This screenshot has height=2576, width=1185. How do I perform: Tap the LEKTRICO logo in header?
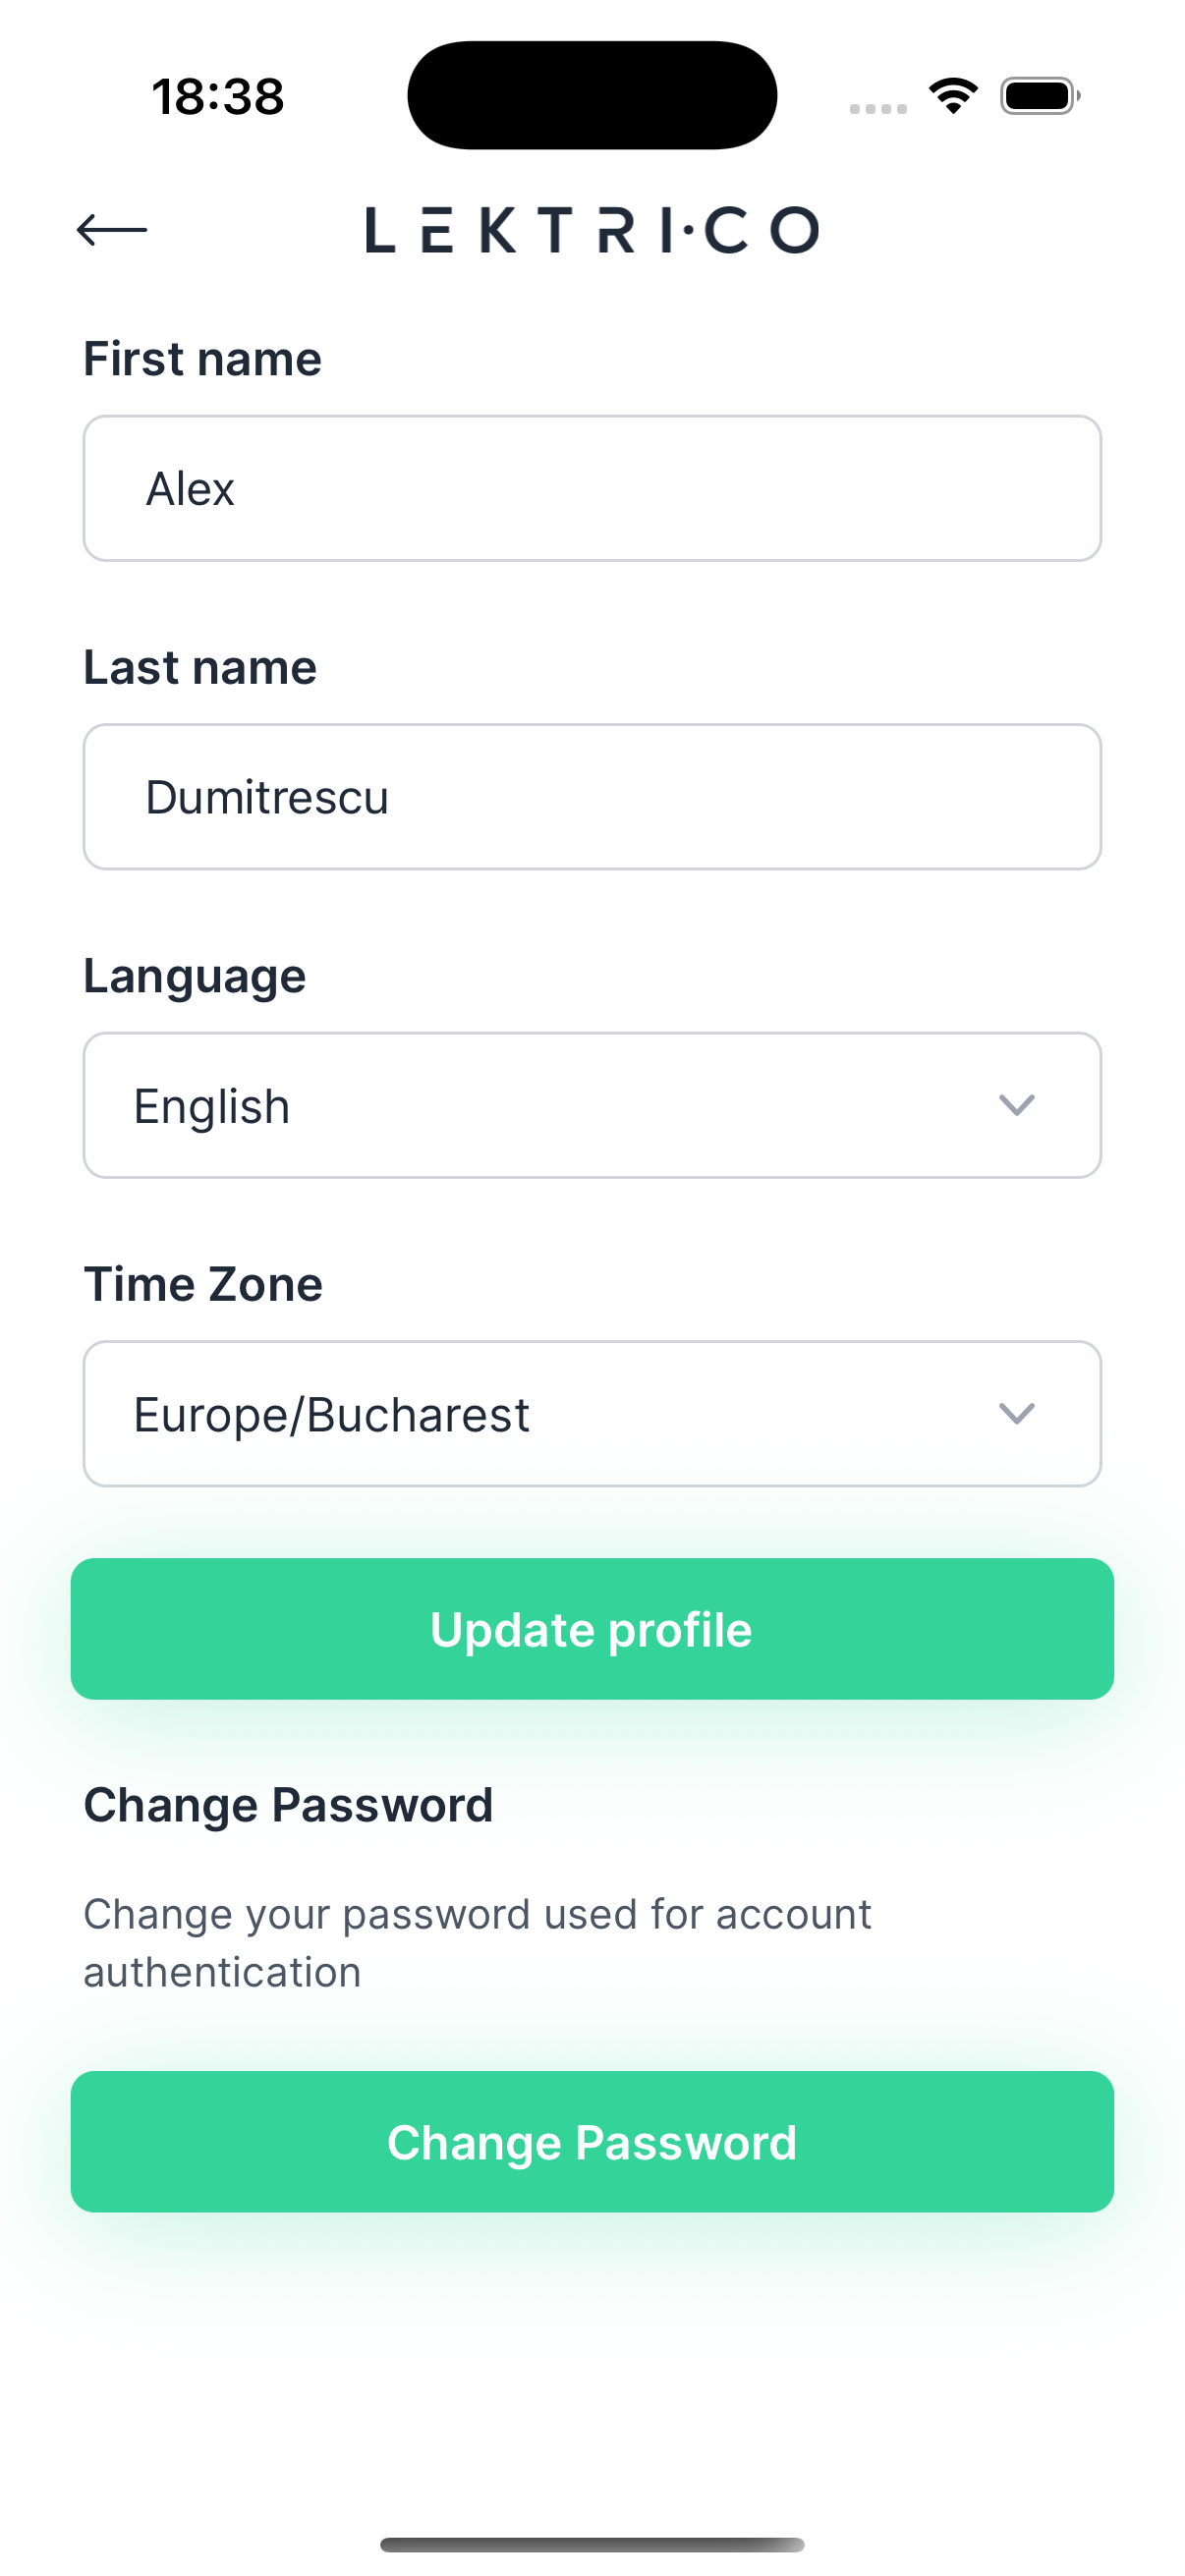[x=592, y=230]
